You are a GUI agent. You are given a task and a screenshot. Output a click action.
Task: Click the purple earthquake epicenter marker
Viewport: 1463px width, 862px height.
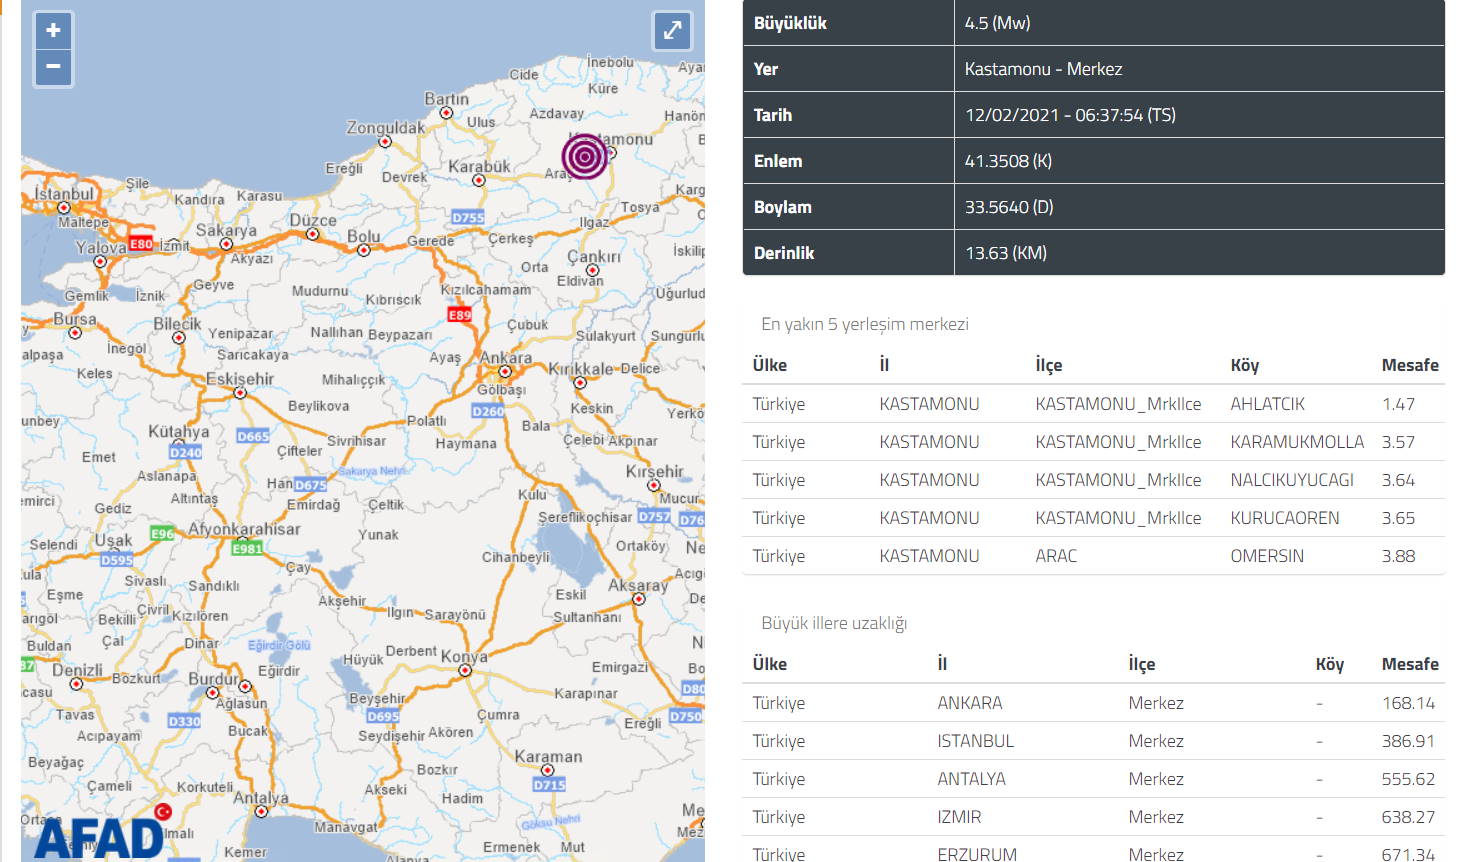585,157
